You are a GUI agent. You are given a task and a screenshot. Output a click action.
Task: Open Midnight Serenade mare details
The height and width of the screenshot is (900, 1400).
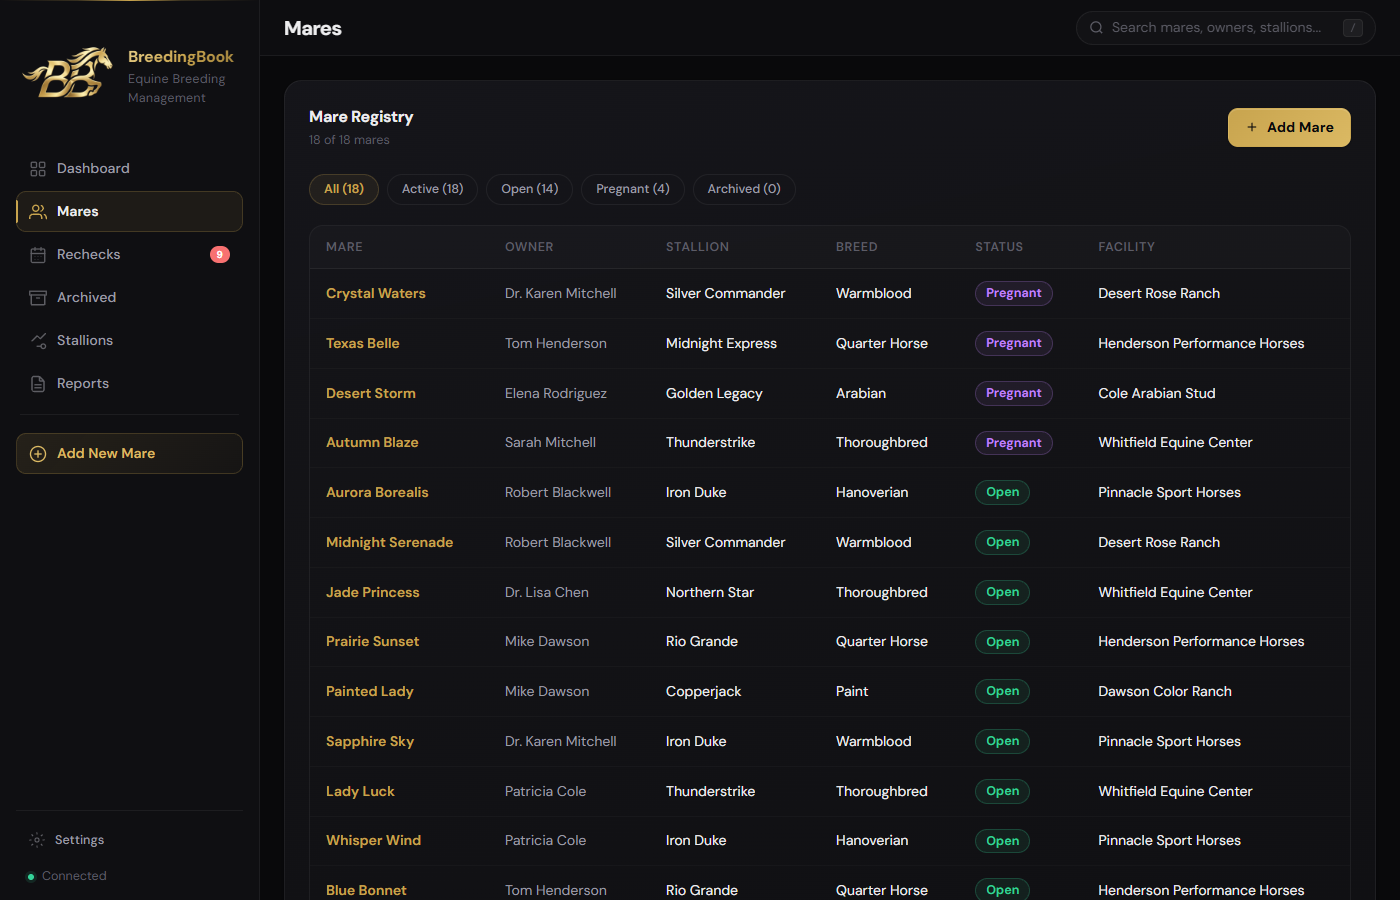click(389, 543)
